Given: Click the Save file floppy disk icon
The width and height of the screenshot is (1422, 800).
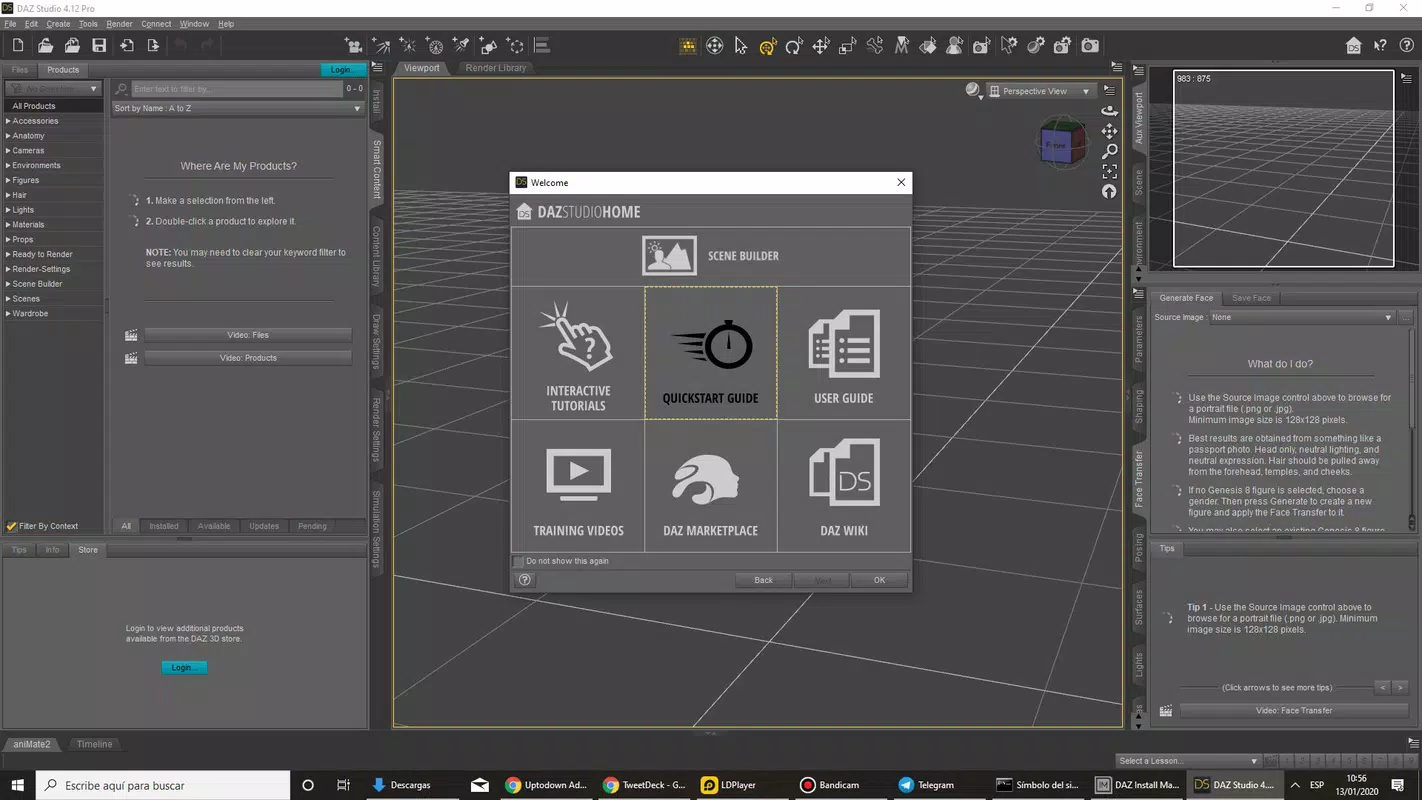Looking at the screenshot, I should pyautogui.click(x=99, y=45).
